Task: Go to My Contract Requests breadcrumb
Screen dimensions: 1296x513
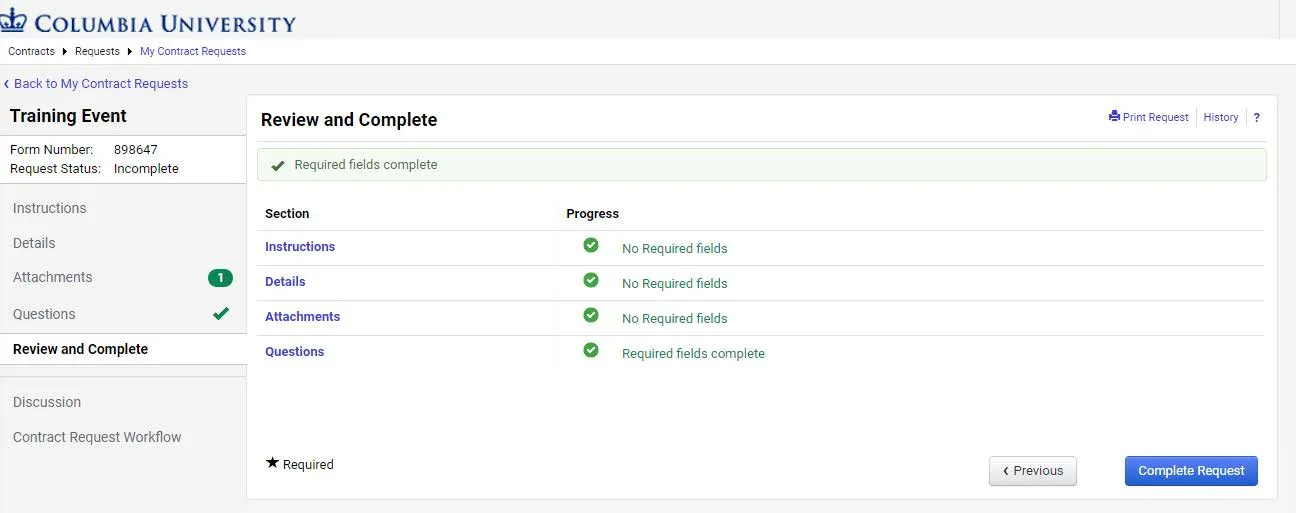Action: tap(193, 51)
